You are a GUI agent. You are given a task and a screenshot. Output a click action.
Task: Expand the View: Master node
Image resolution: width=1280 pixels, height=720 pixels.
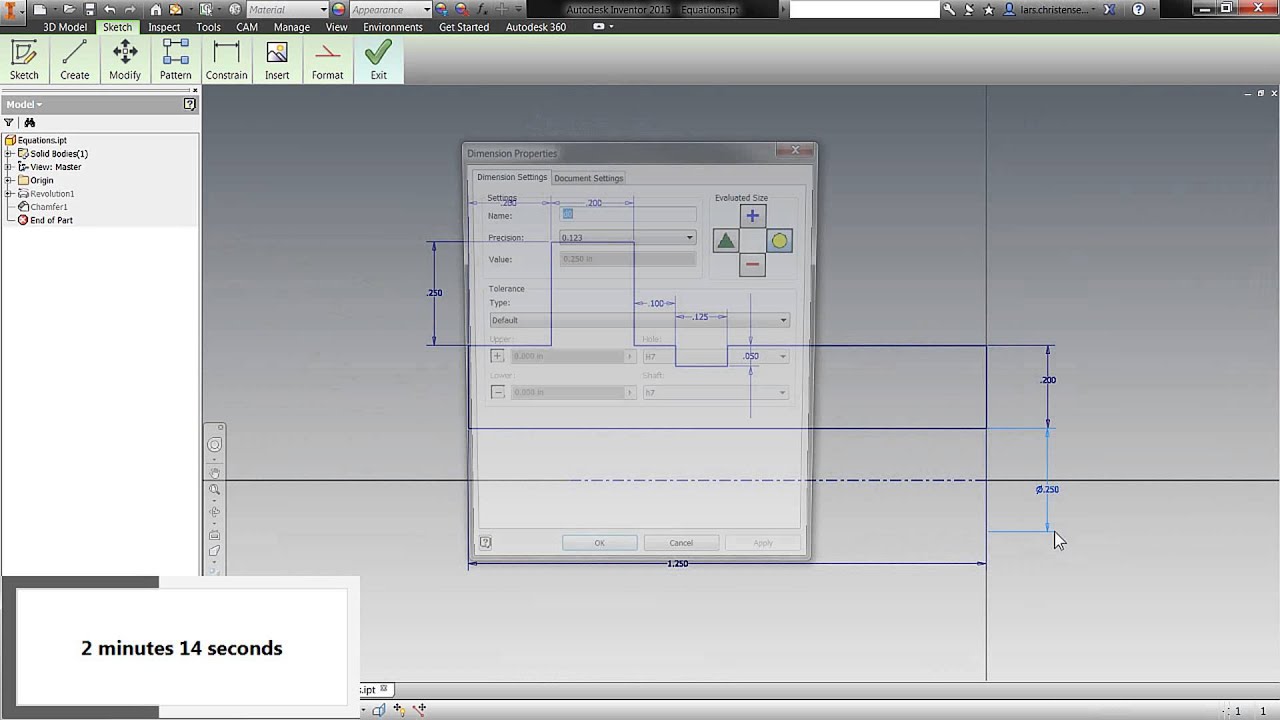pyautogui.click(x=9, y=167)
